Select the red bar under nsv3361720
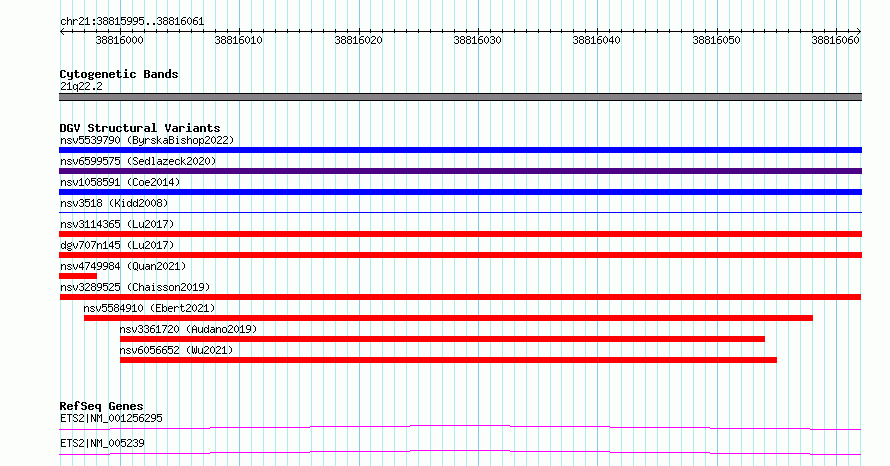This screenshot has width=890, height=466. (x=442, y=339)
